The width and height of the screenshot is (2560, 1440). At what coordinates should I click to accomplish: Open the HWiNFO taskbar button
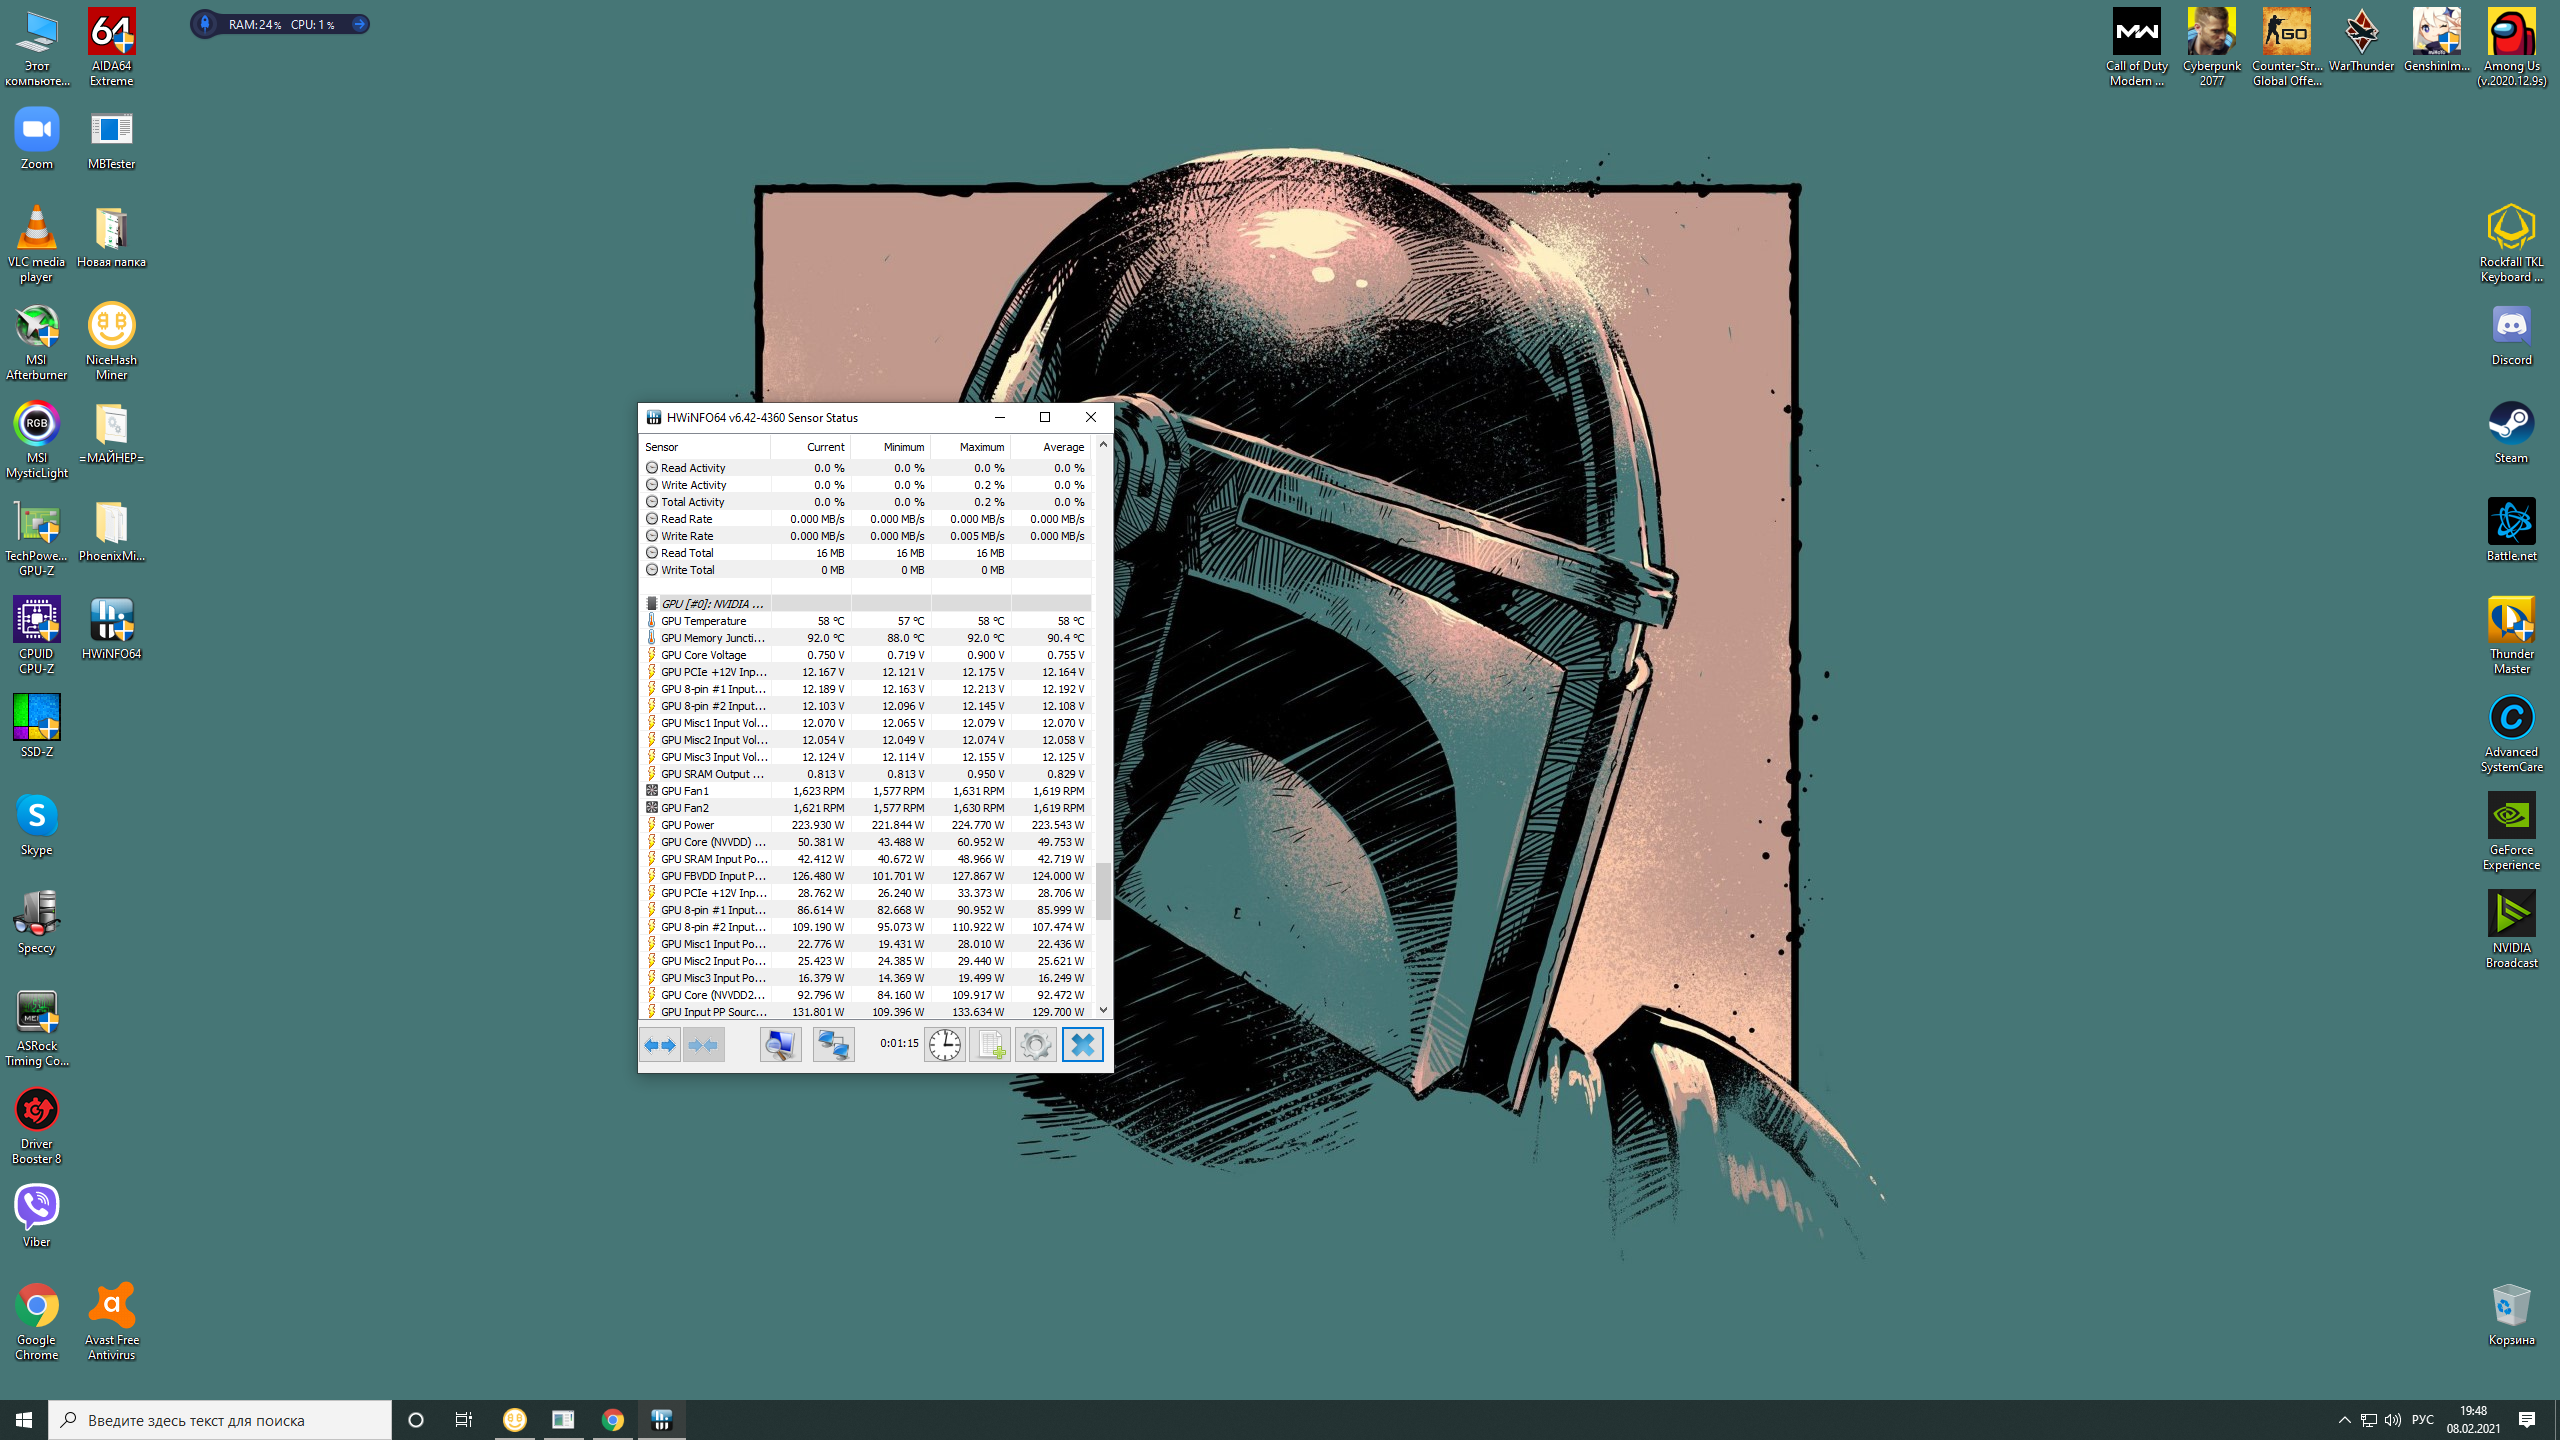point(662,1420)
